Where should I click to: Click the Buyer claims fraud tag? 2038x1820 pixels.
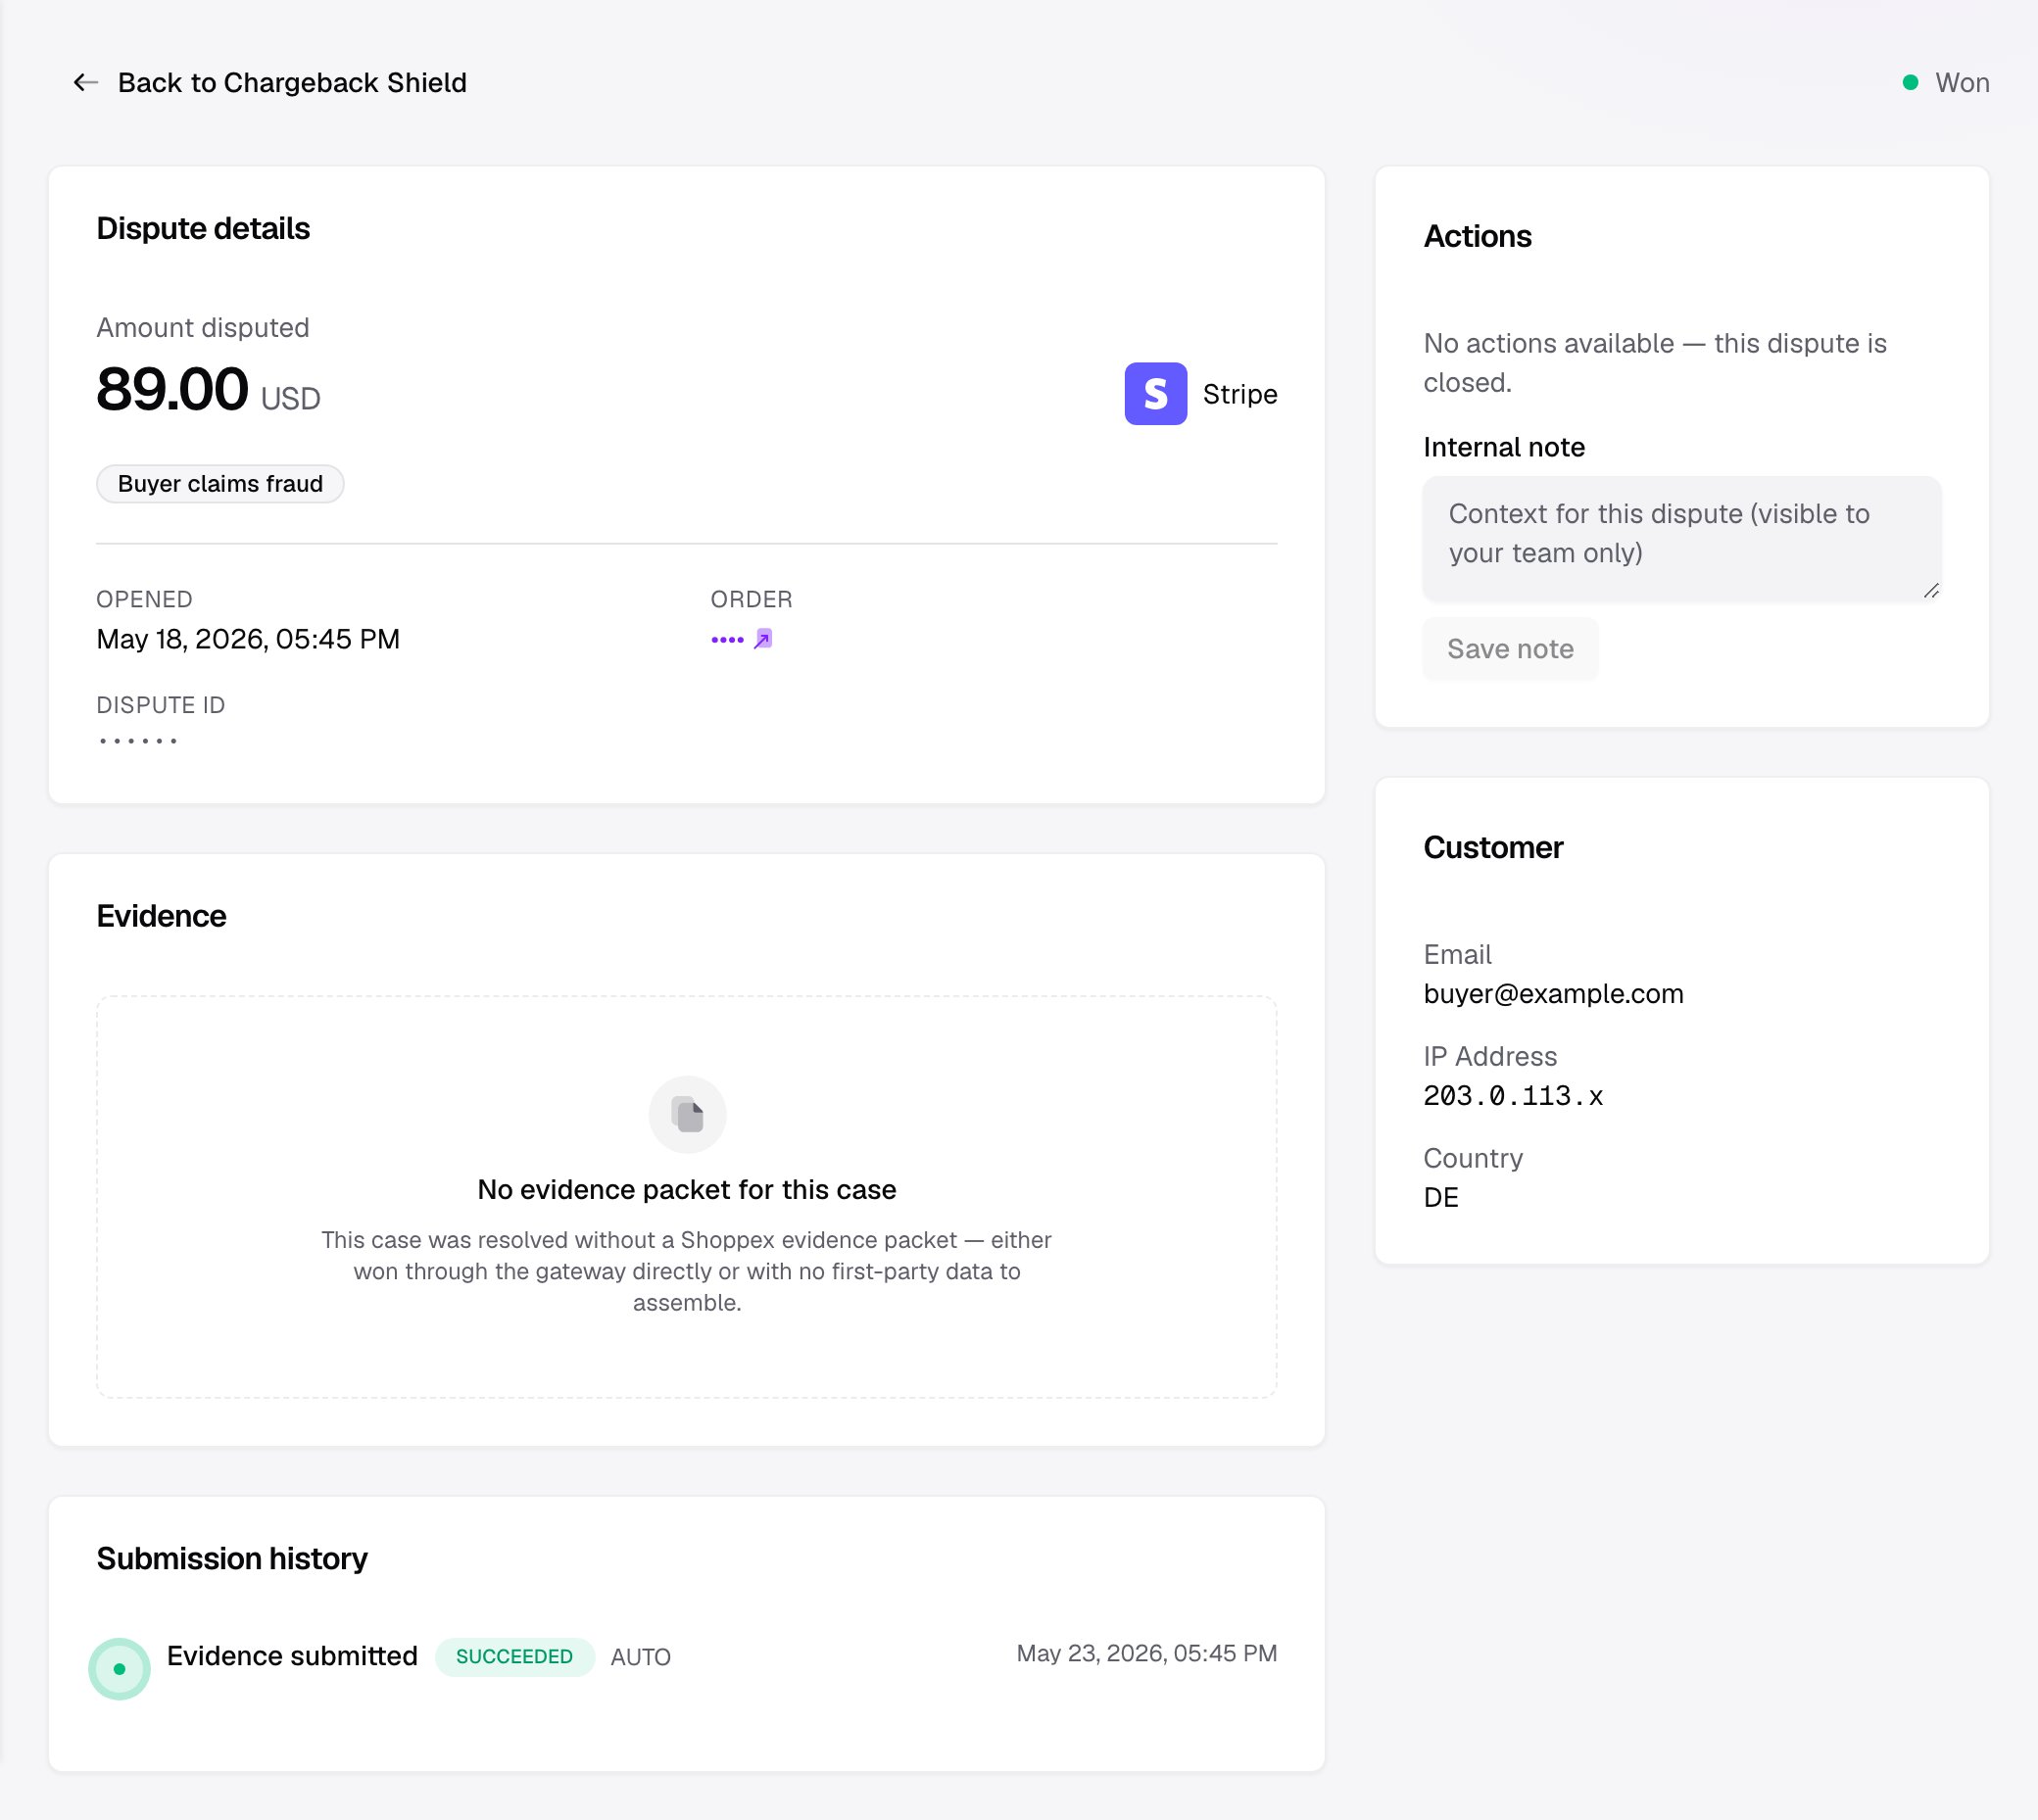coord(220,484)
